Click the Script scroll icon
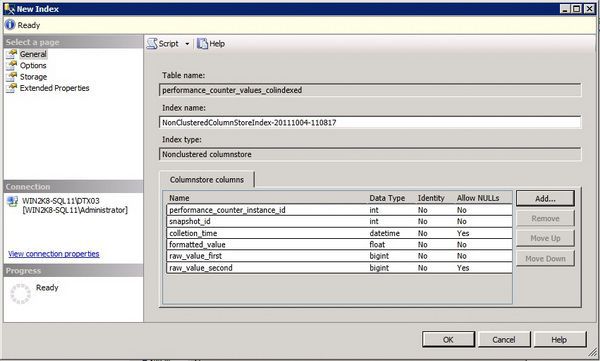Viewport: 600px width, 361px height. pos(152,44)
